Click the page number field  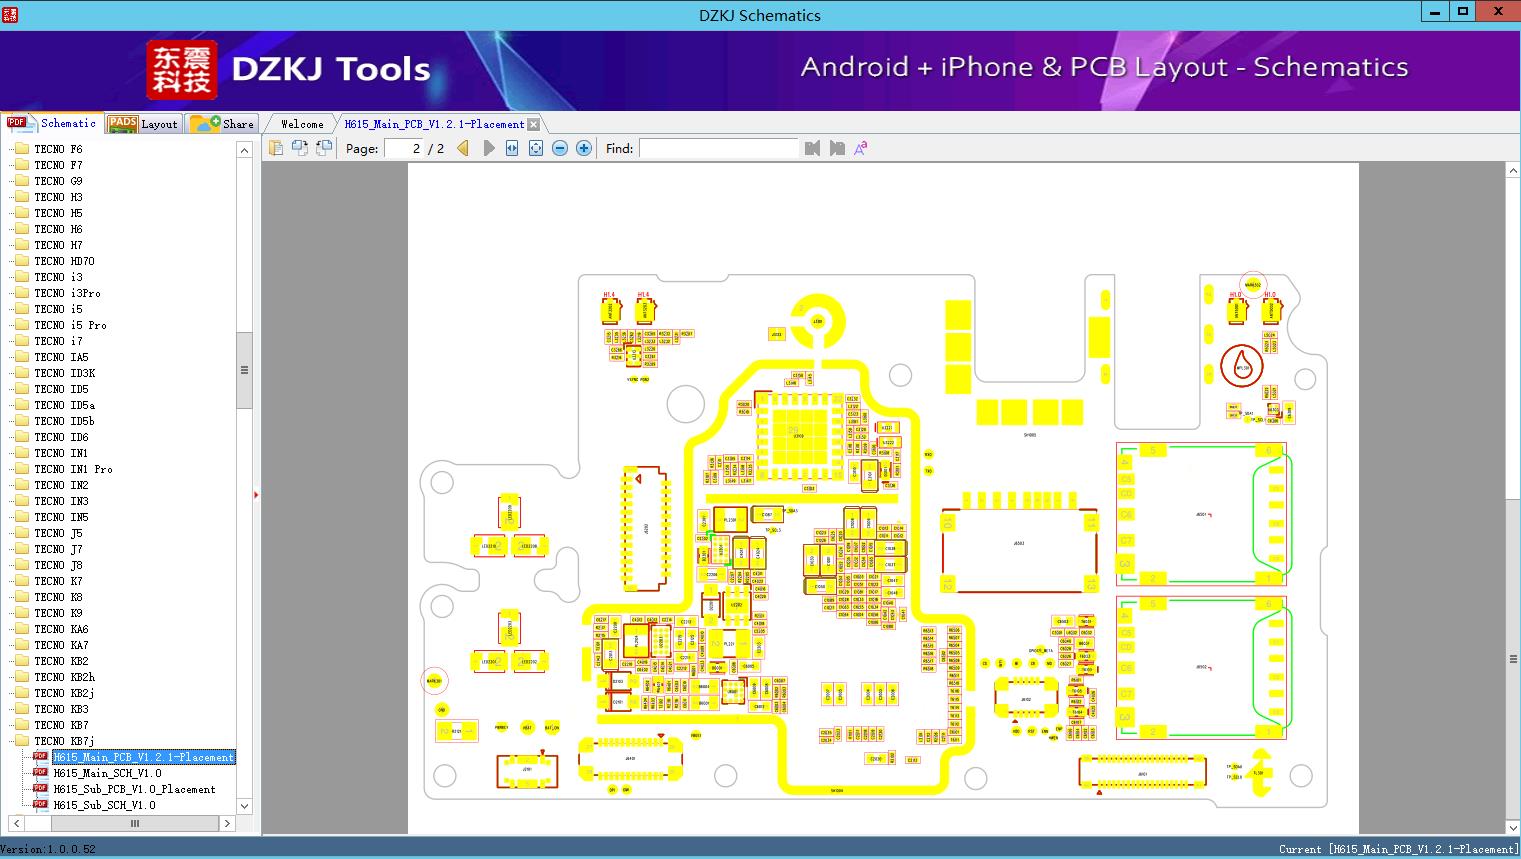404,148
